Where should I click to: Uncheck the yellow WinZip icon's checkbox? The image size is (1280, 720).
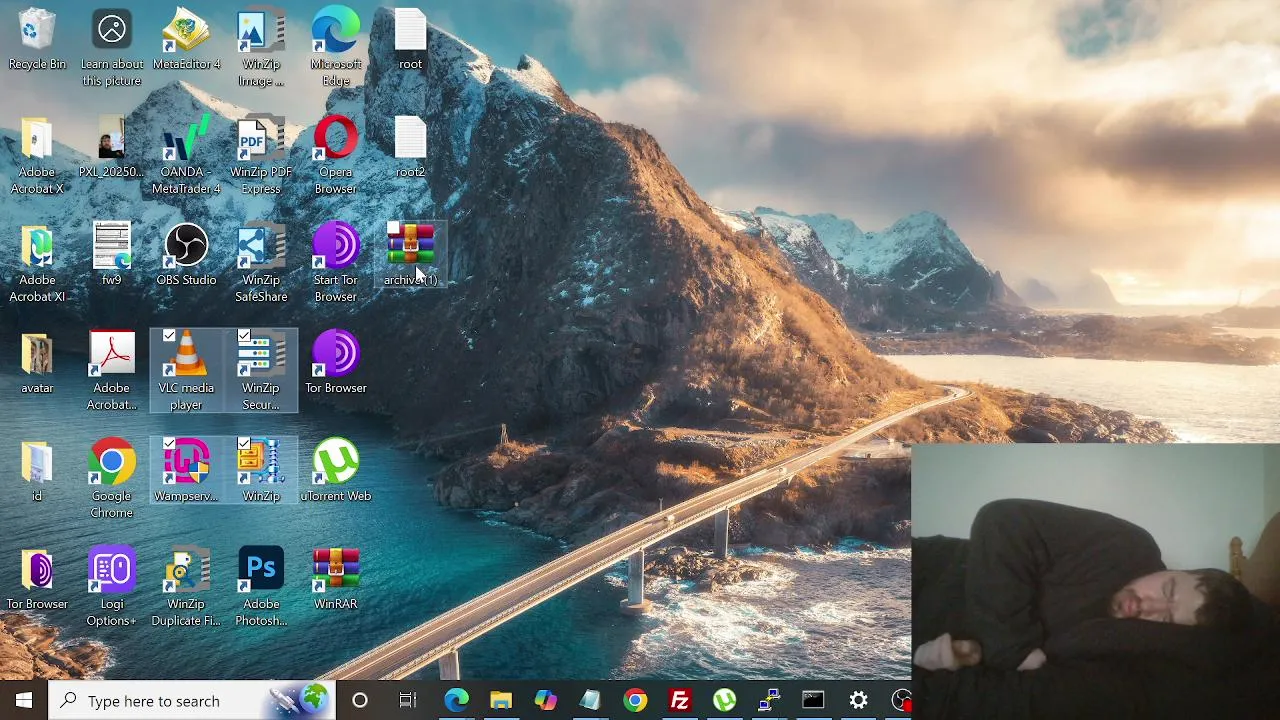[x=244, y=444]
